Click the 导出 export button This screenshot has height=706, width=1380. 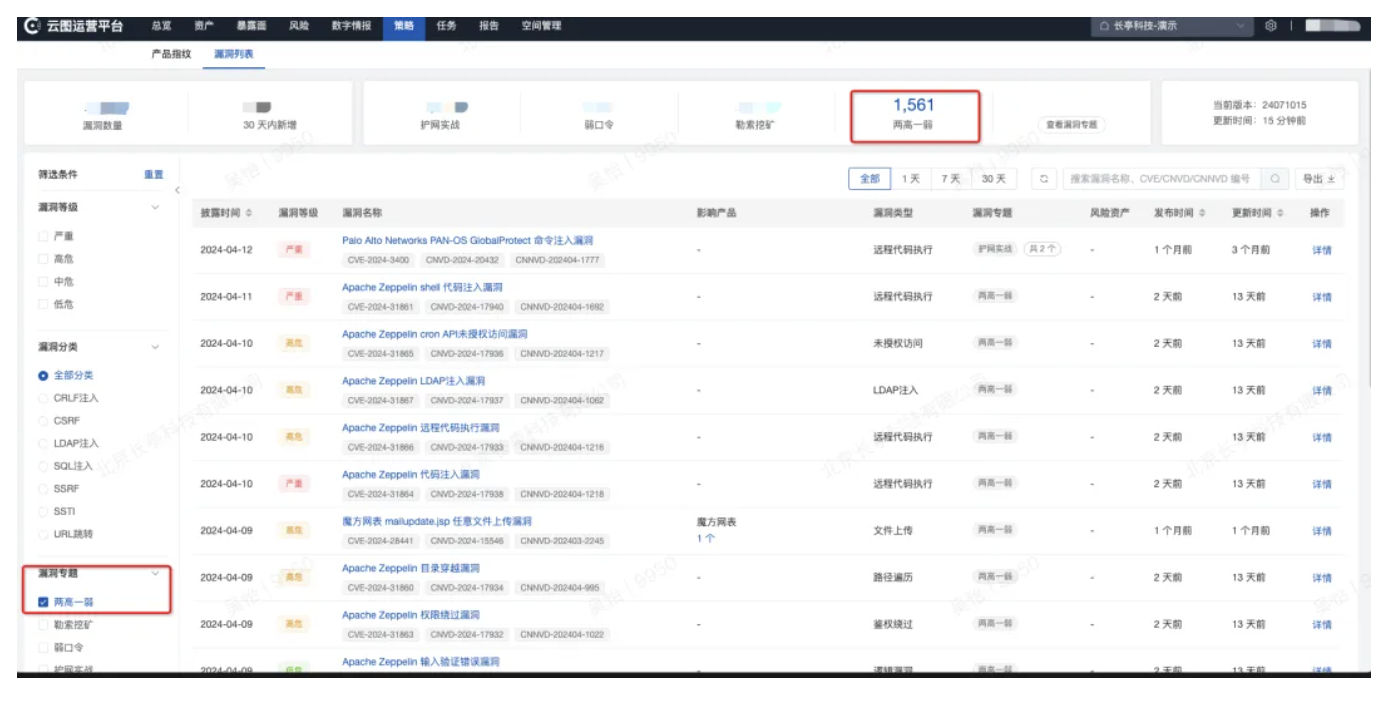(x=1319, y=179)
